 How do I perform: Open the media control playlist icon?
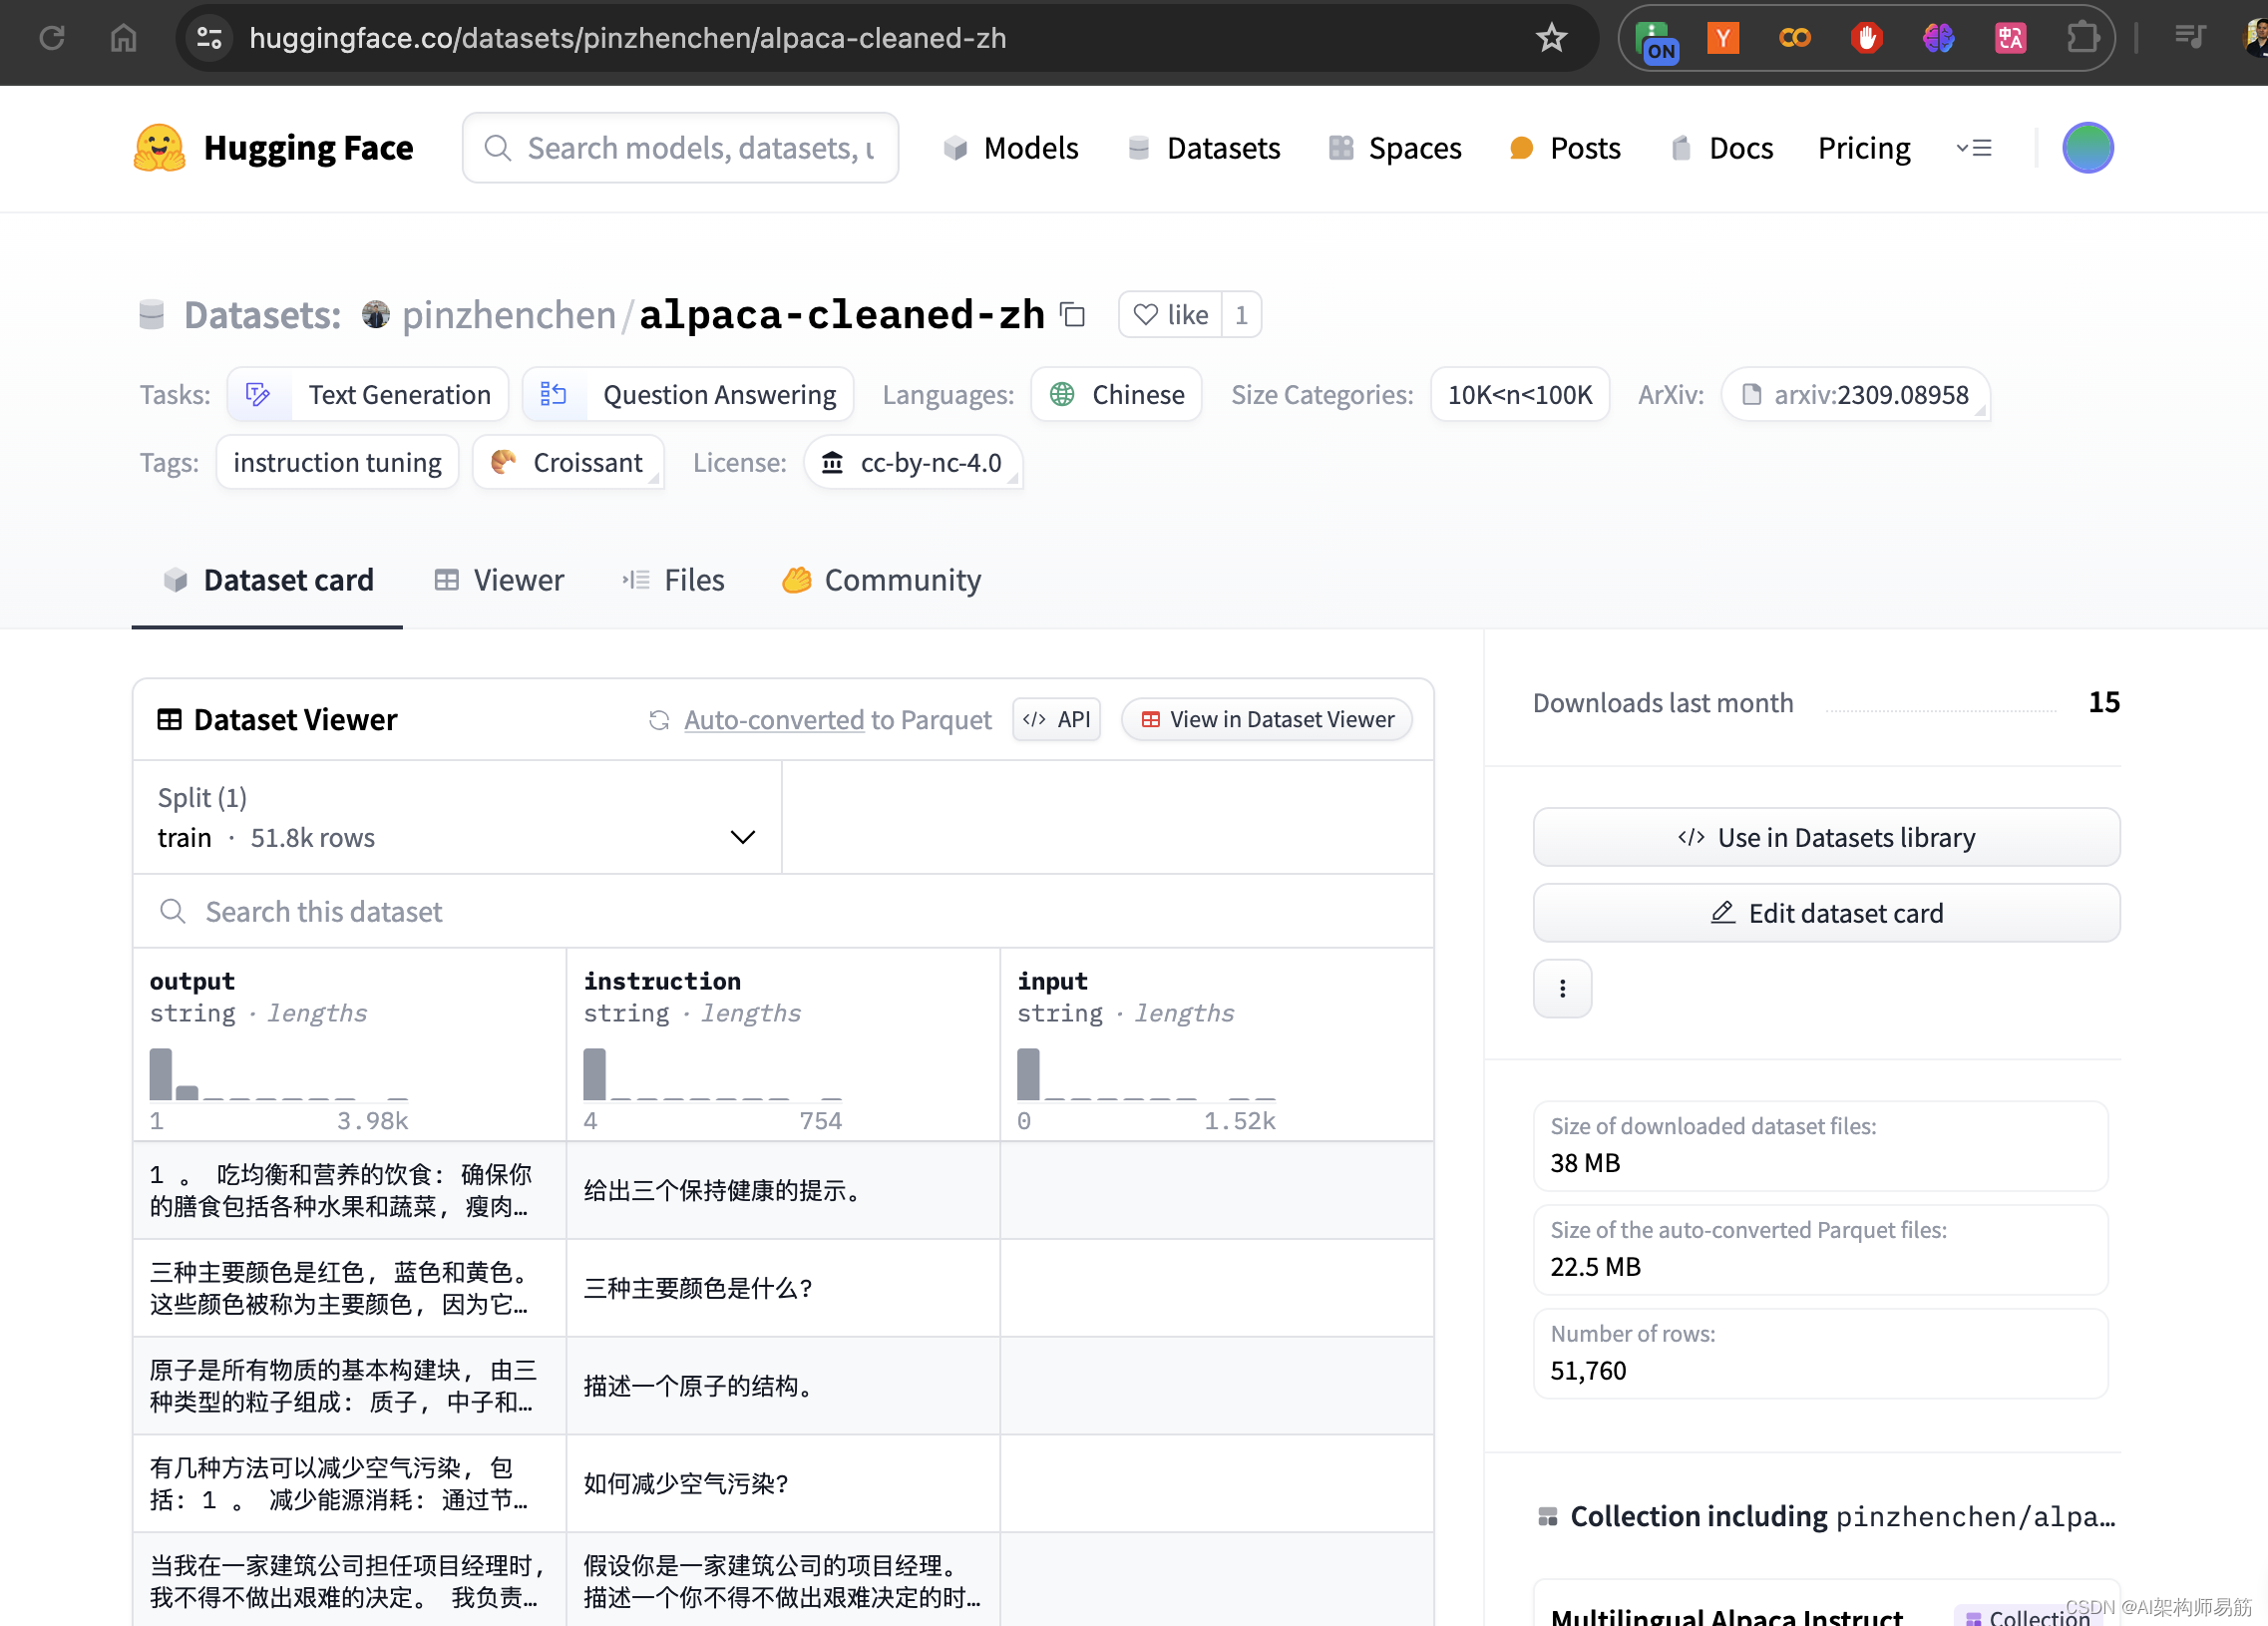tap(2190, 38)
